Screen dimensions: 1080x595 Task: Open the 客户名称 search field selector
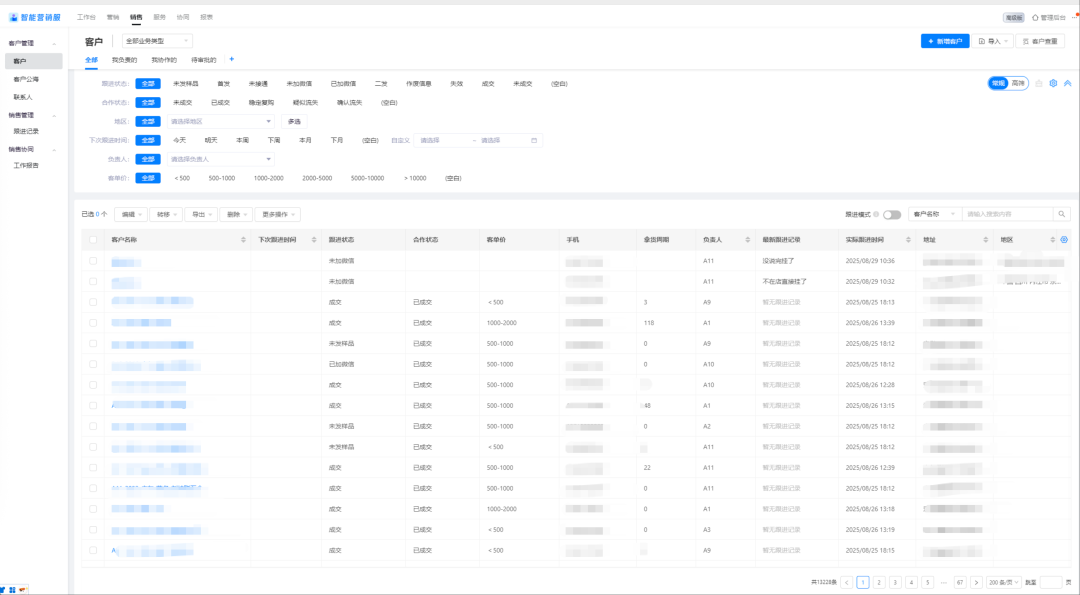935,214
